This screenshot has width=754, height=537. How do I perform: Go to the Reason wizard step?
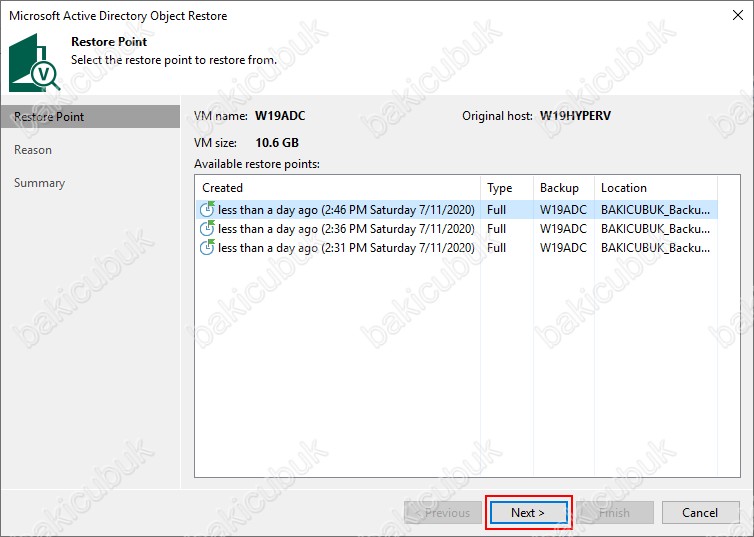click(33, 150)
